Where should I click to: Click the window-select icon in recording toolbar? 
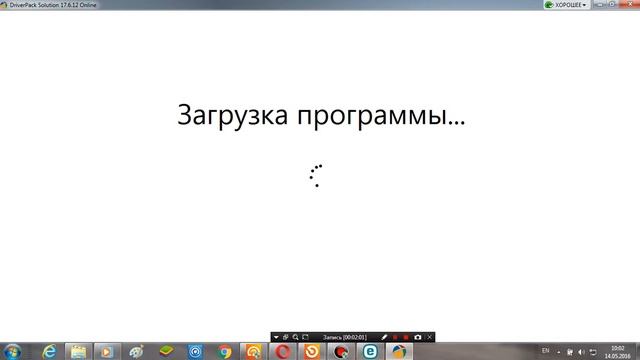coord(286,337)
